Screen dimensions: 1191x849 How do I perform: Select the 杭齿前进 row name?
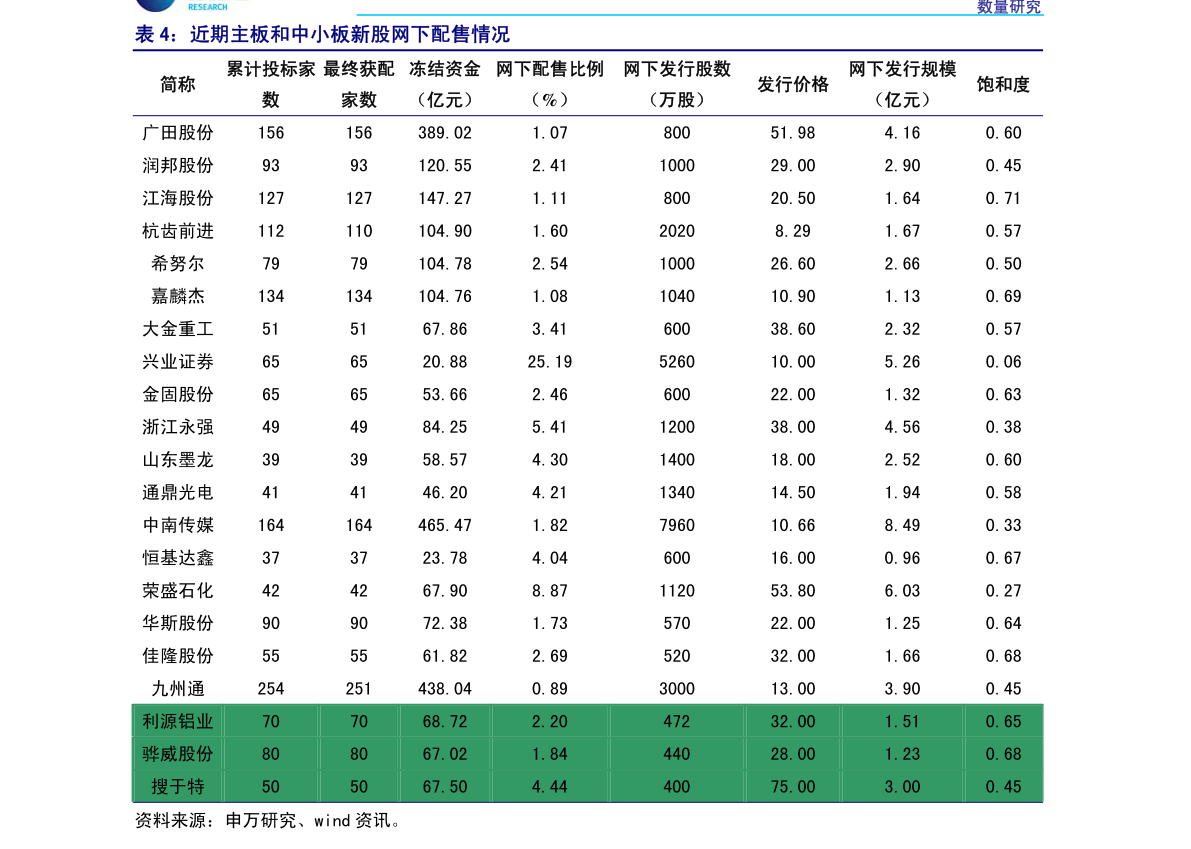pyautogui.click(x=178, y=231)
